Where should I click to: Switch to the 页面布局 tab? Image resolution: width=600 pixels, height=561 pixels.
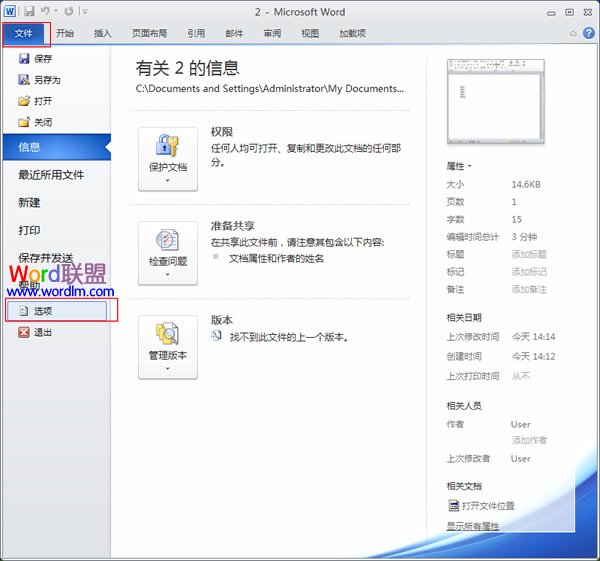tap(150, 34)
